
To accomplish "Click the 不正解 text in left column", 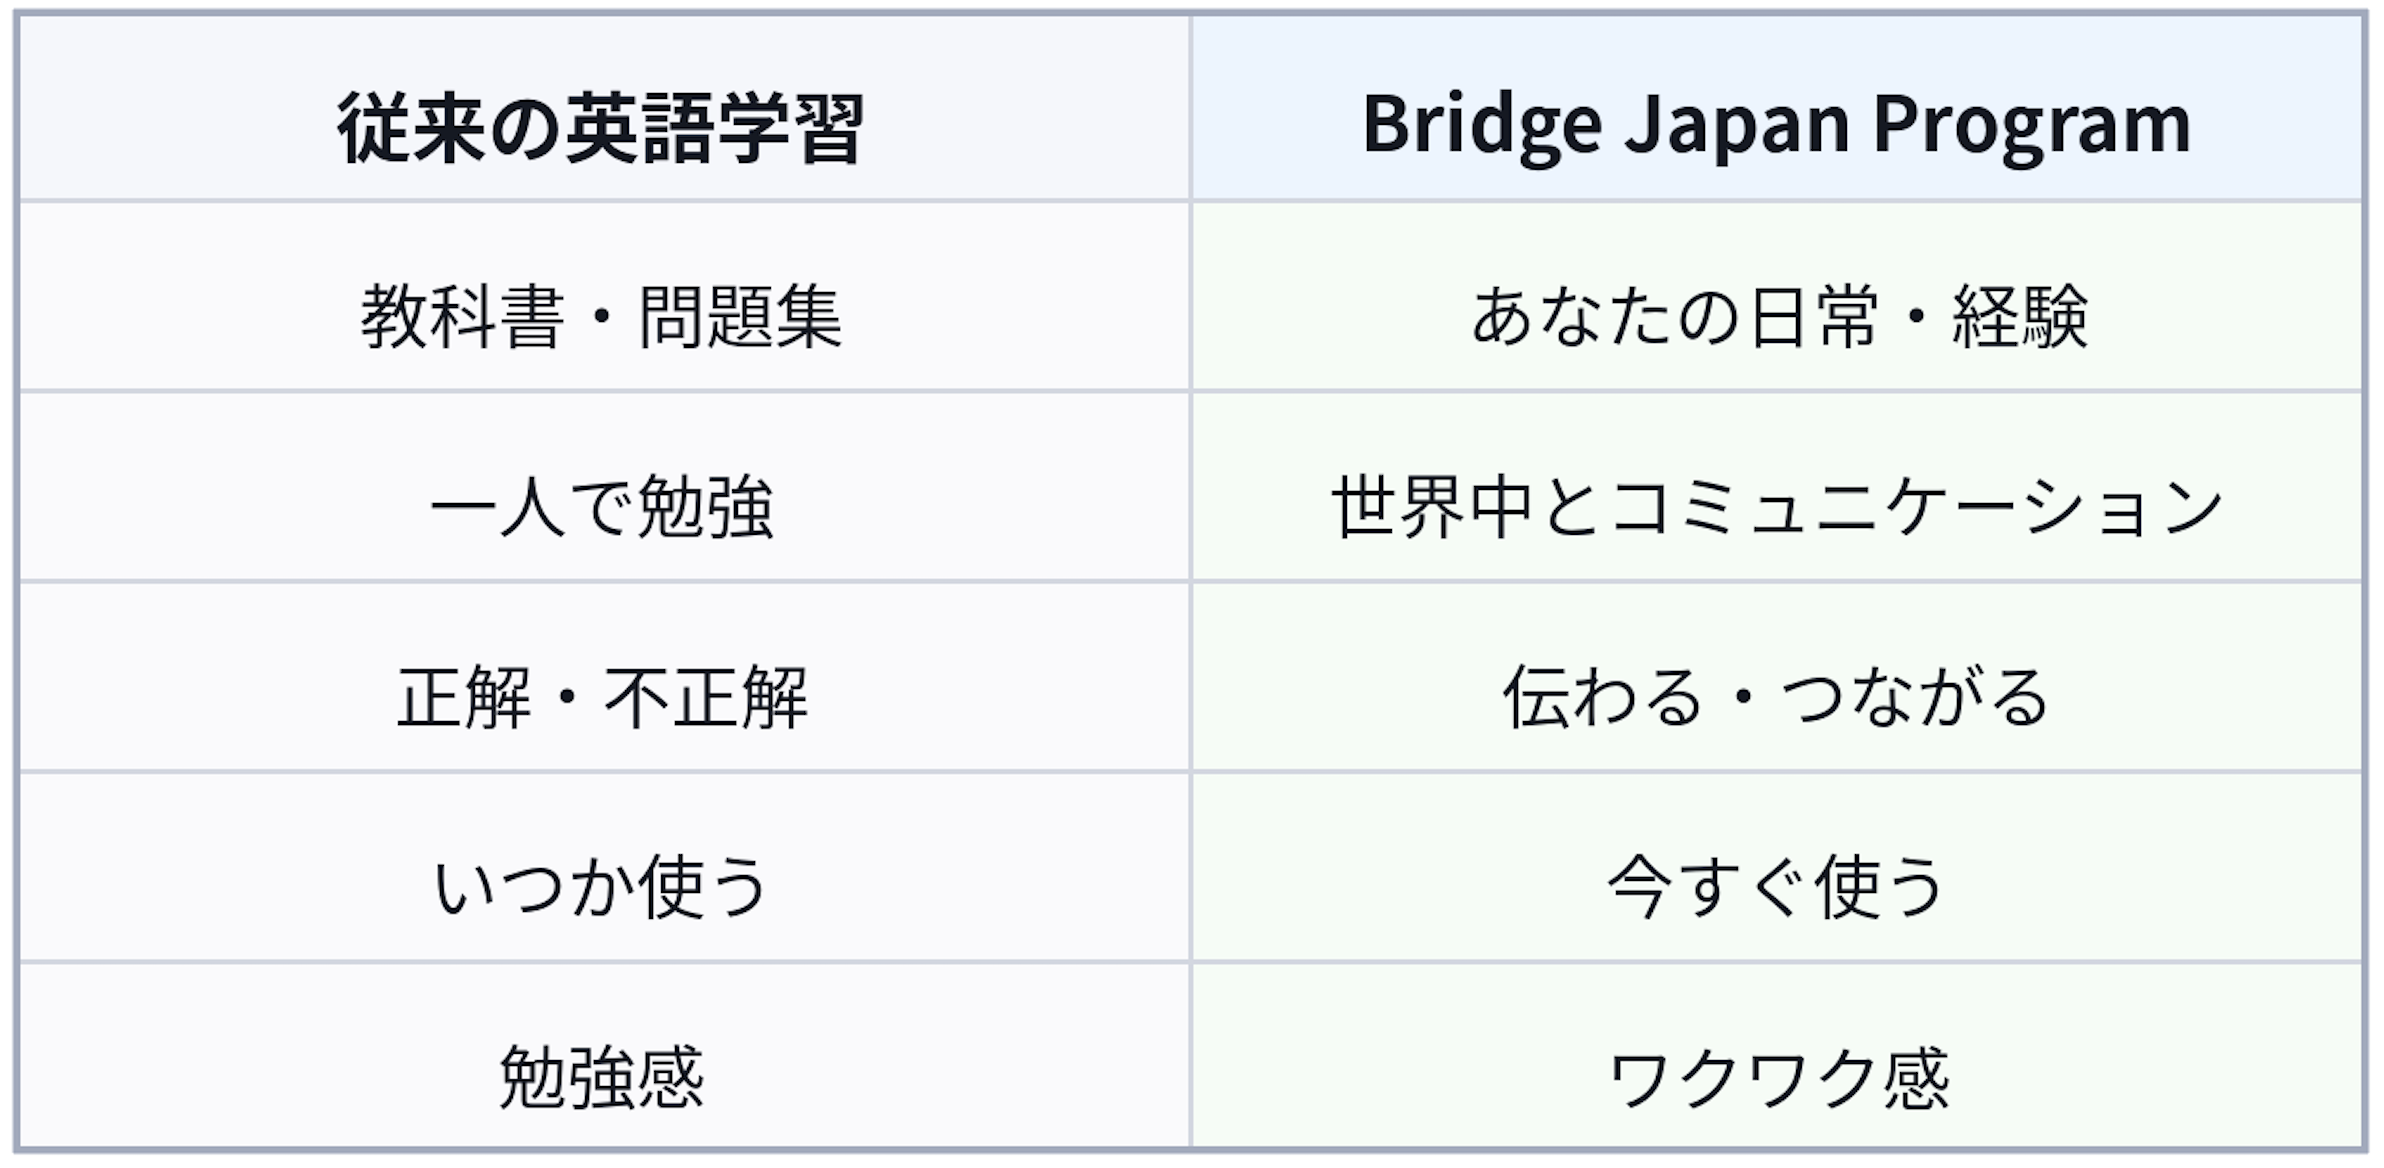I will [706, 697].
